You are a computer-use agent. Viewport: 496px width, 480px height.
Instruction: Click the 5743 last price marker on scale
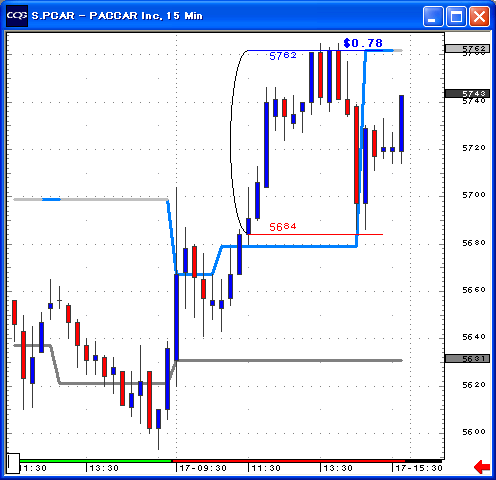(x=468, y=93)
